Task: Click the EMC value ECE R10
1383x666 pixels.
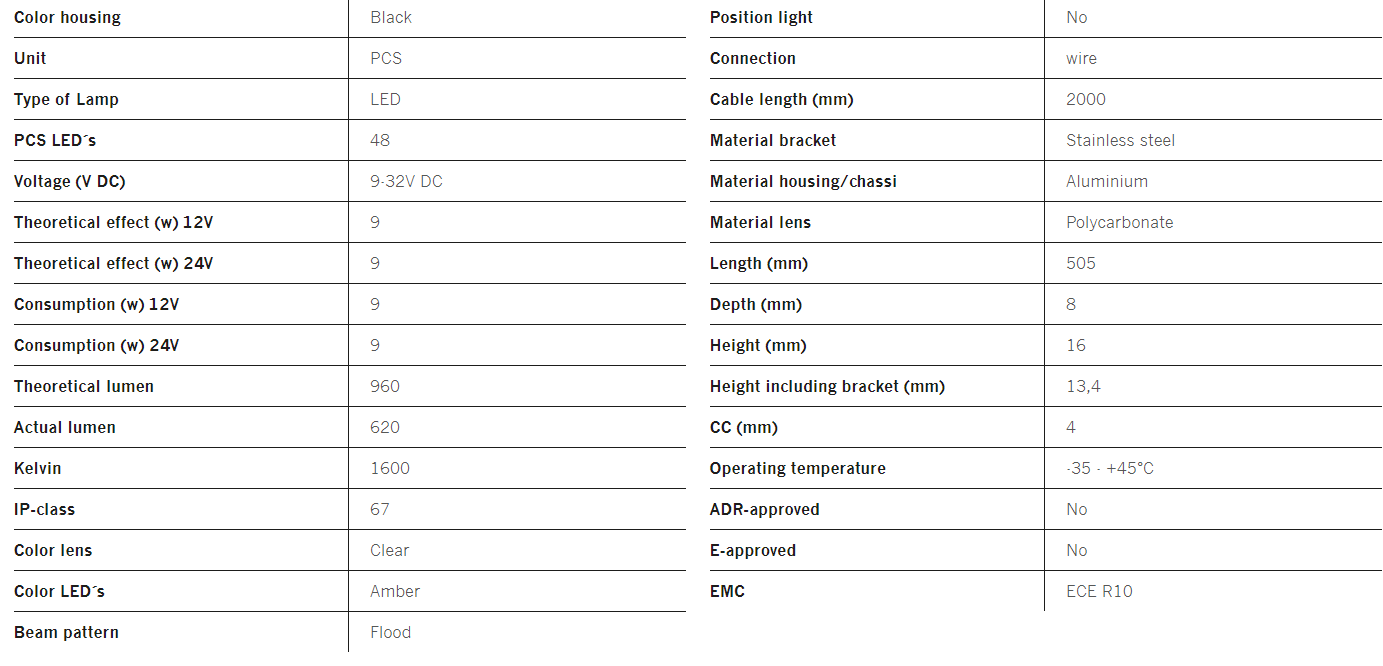Action: [1099, 591]
